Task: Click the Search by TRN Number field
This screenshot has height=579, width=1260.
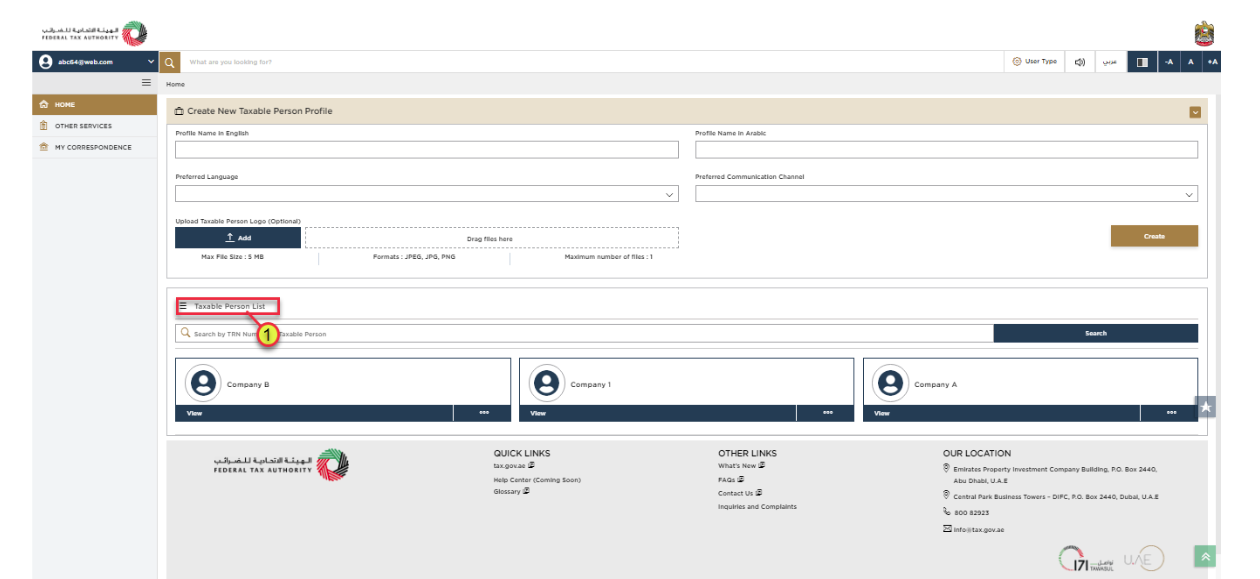Action: [584, 333]
